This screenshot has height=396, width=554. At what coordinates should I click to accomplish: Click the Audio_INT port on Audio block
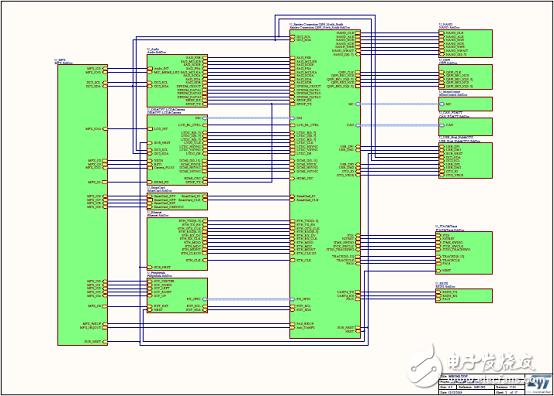pos(150,69)
